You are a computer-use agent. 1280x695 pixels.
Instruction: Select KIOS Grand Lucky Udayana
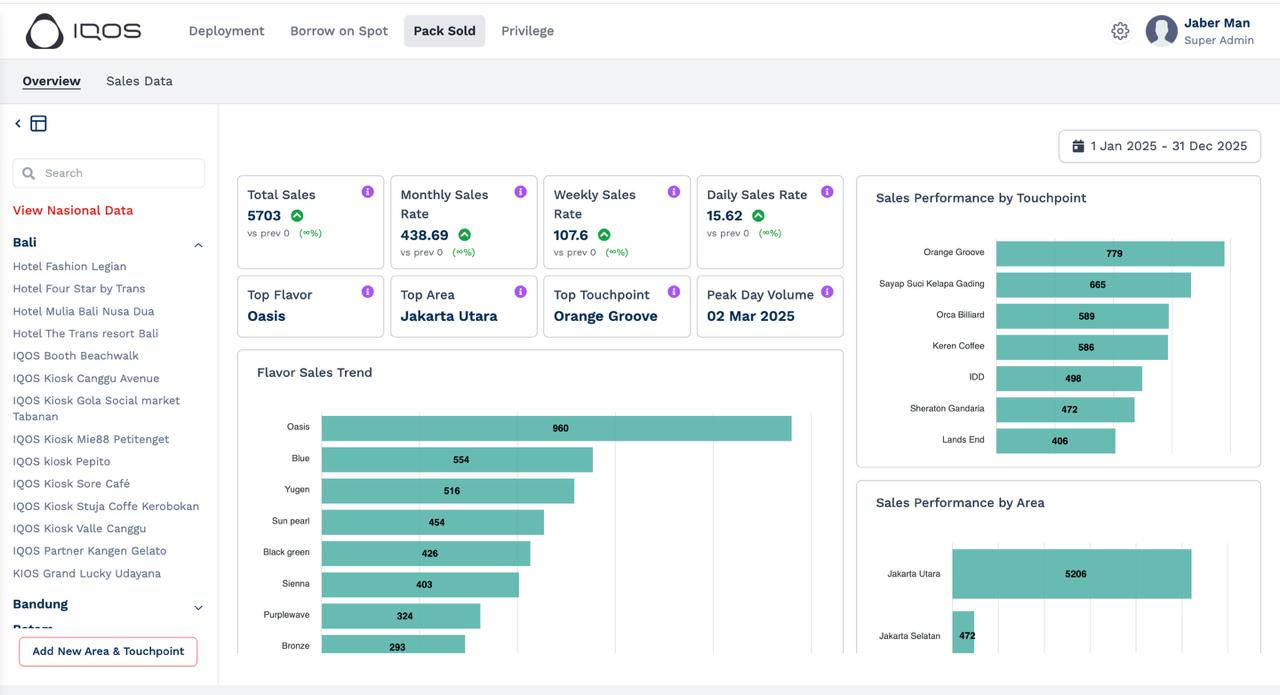[x=87, y=573]
